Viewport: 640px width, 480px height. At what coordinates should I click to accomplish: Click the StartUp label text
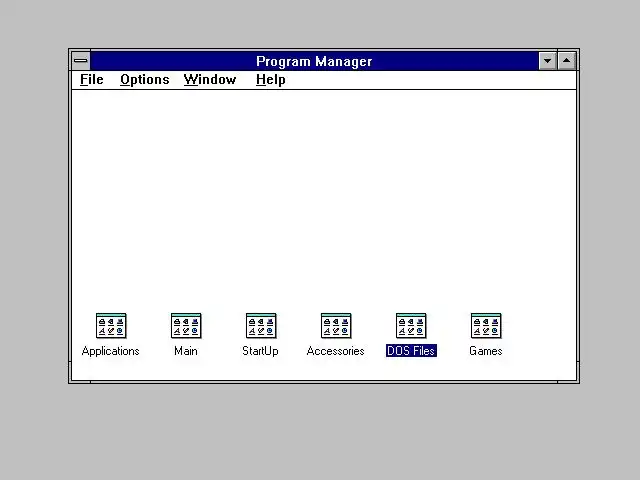[x=260, y=351]
